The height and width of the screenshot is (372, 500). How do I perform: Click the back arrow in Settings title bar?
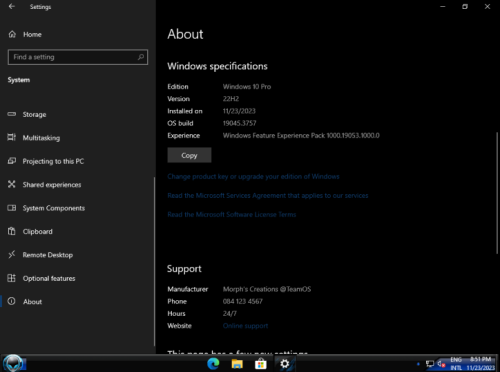[12, 7]
